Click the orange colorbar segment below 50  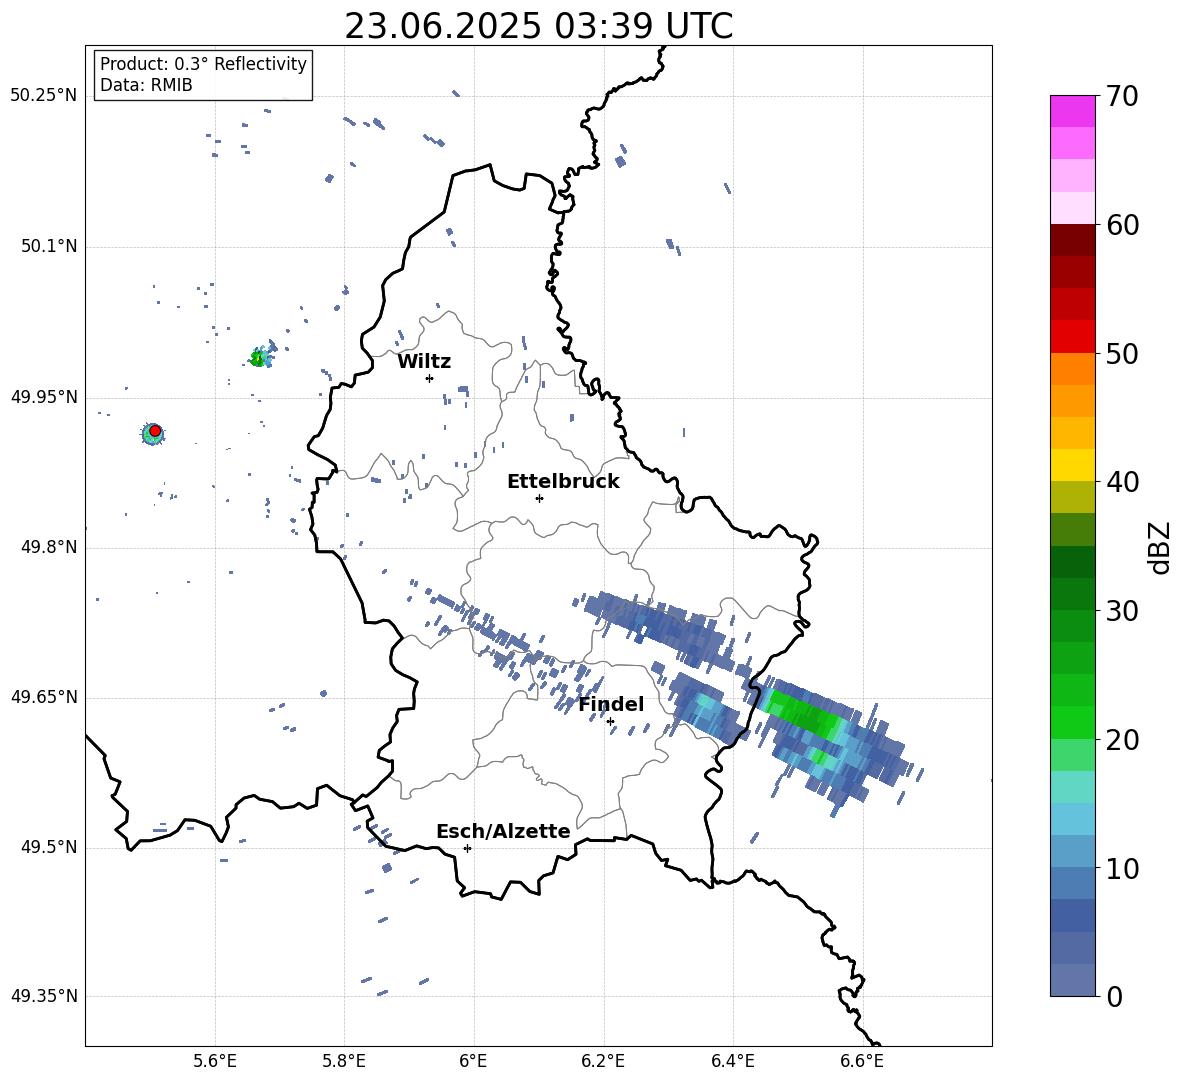tap(1072, 368)
